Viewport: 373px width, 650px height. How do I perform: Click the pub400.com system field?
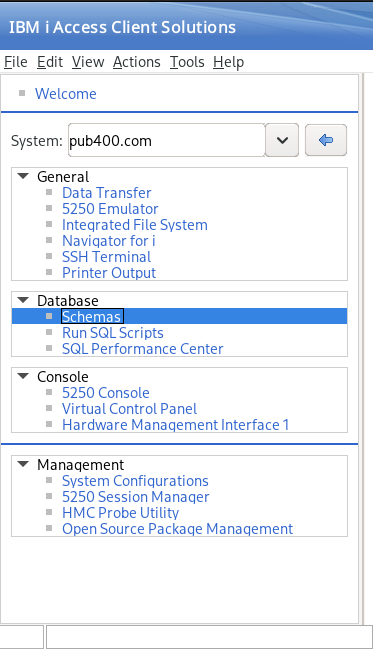click(x=167, y=140)
